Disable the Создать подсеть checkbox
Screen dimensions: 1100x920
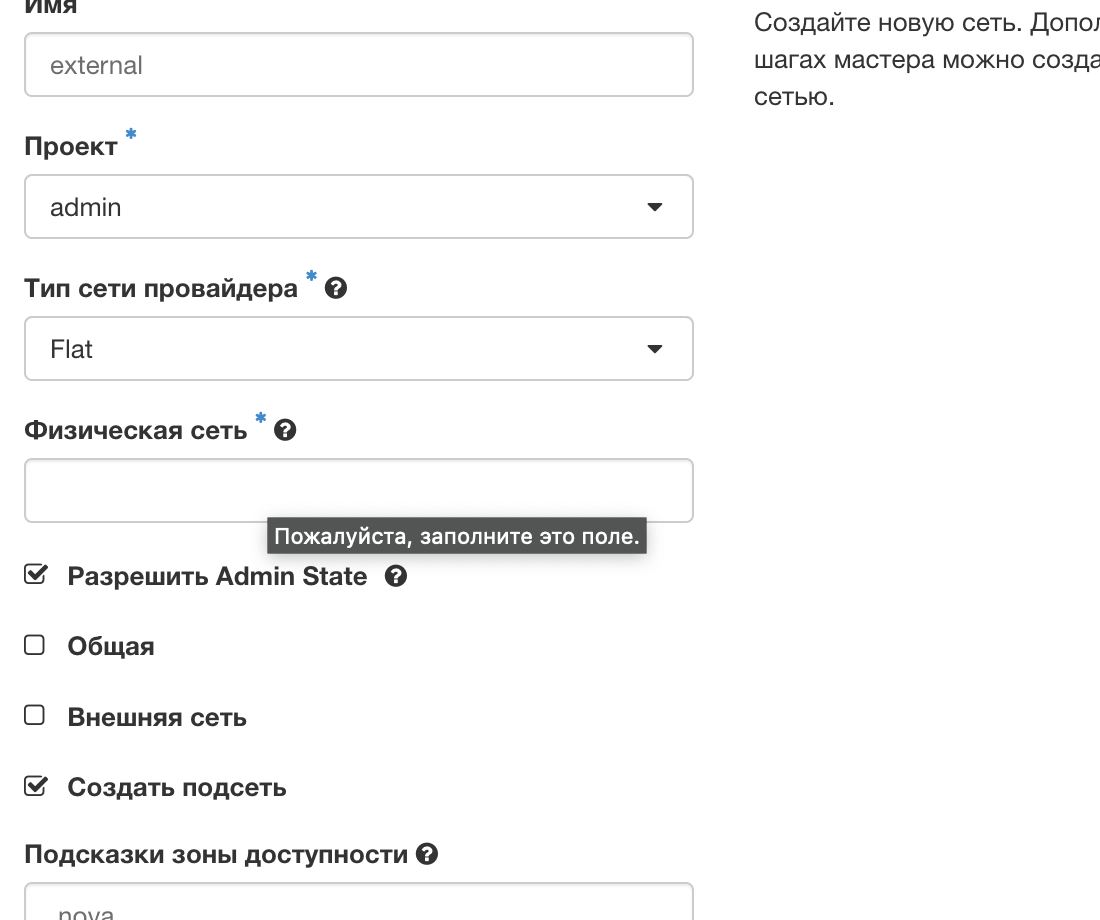point(35,786)
